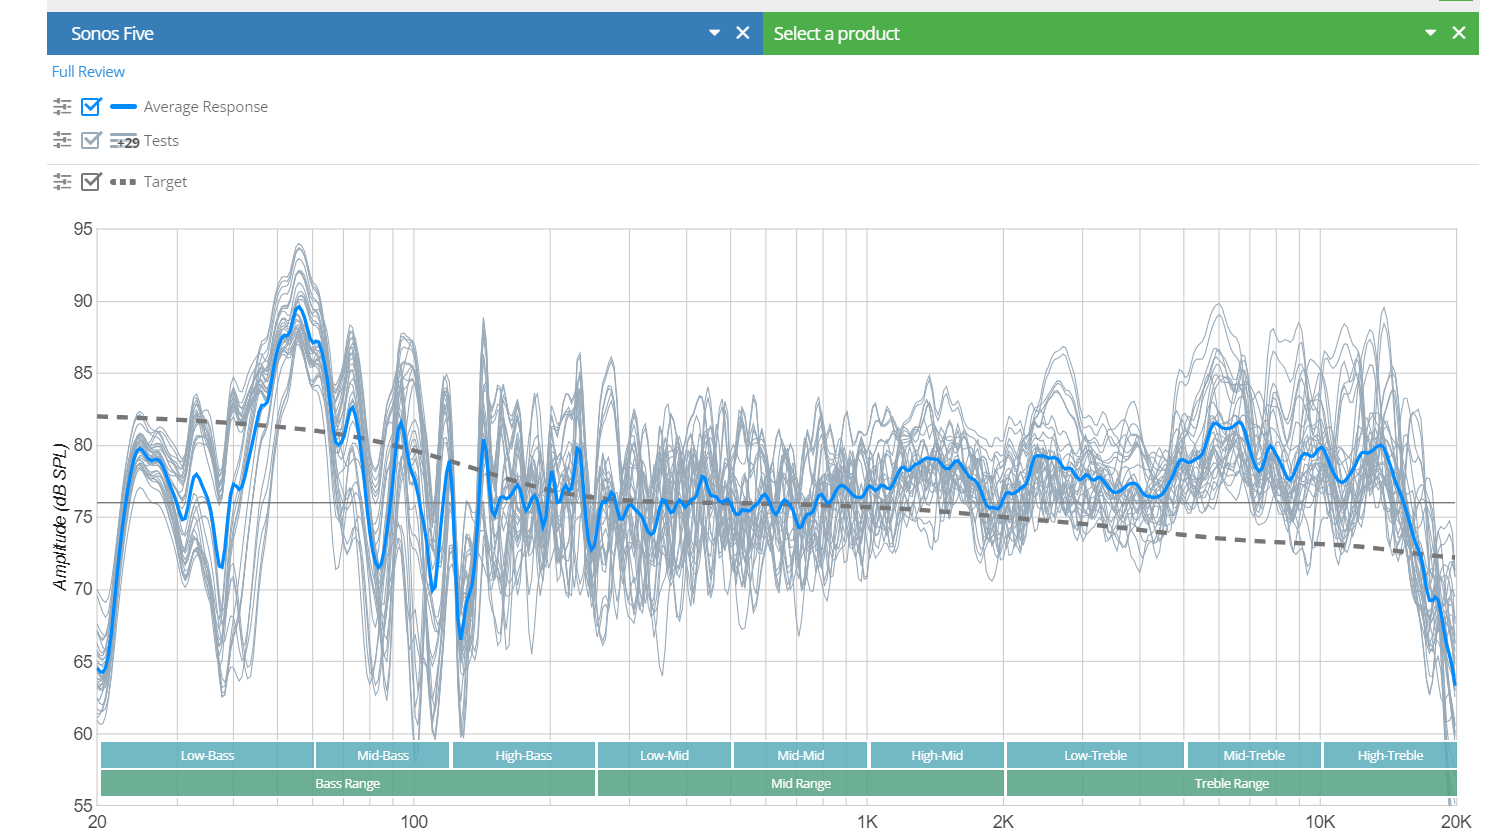The height and width of the screenshot is (838, 1502).
Task: Open settings sliders icon for Tests
Action: tap(62, 140)
